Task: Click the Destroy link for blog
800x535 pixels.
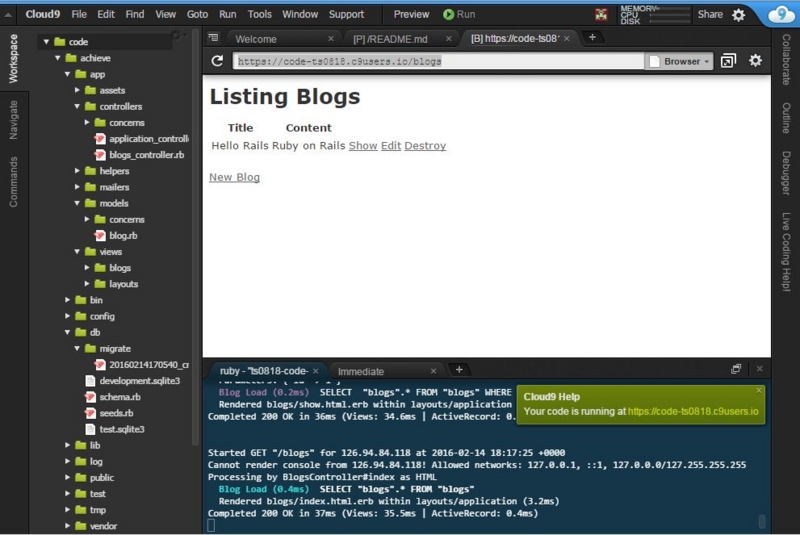Action: pyautogui.click(x=425, y=146)
